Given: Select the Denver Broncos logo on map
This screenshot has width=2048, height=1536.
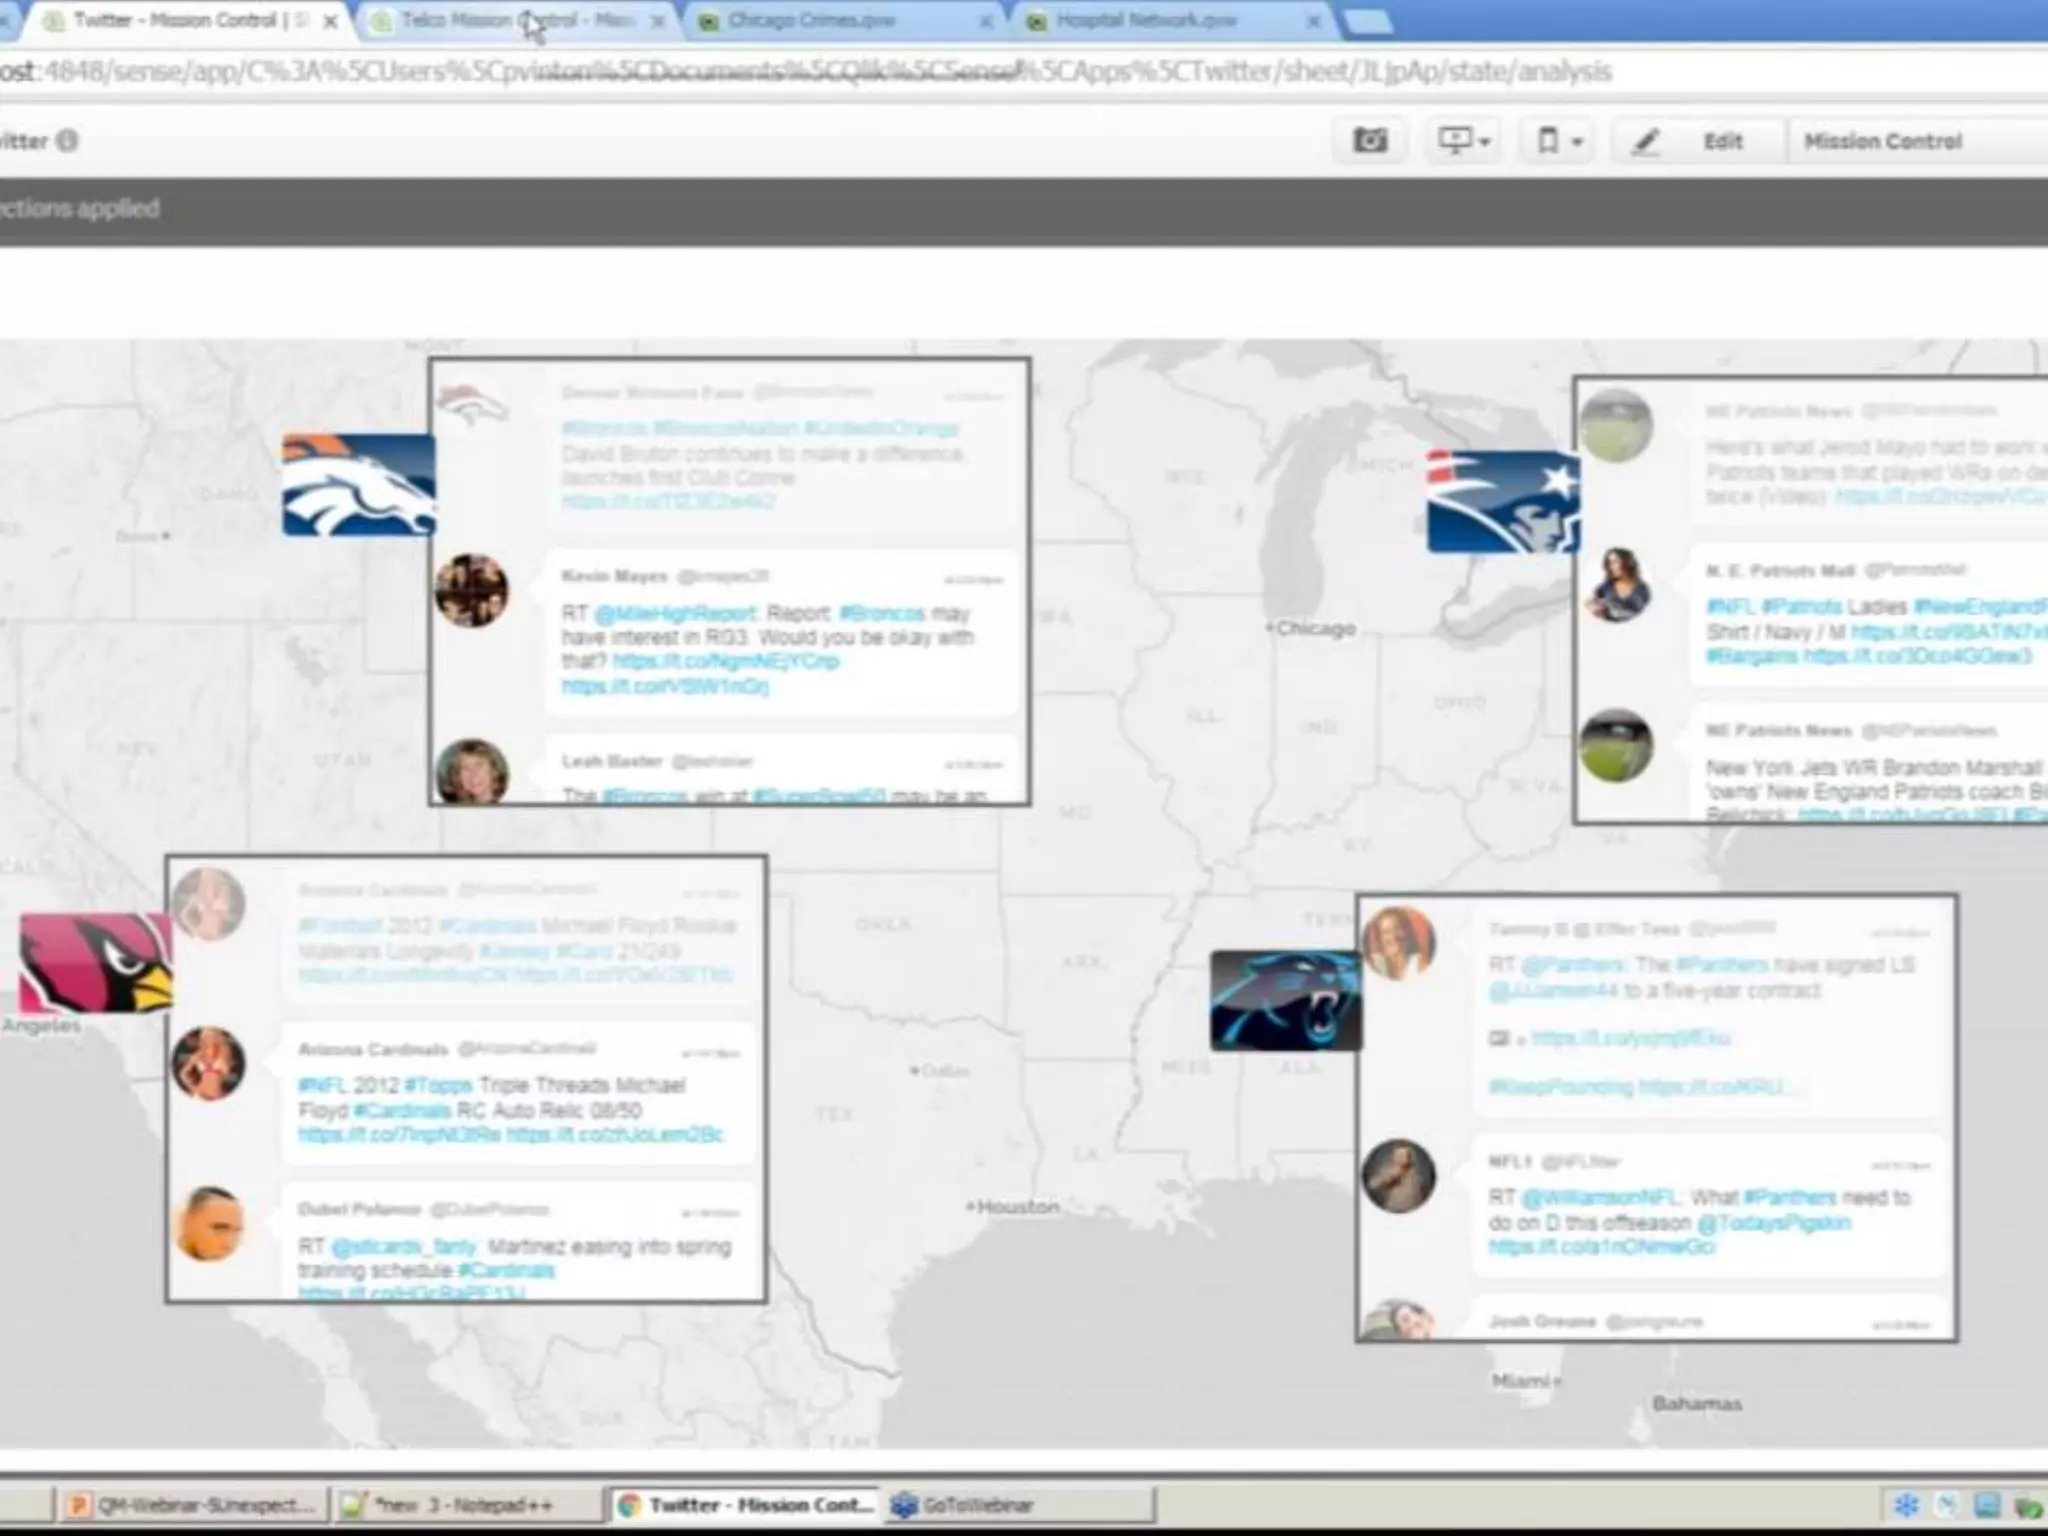Looking at the screenshot, I should click(358, 485).
